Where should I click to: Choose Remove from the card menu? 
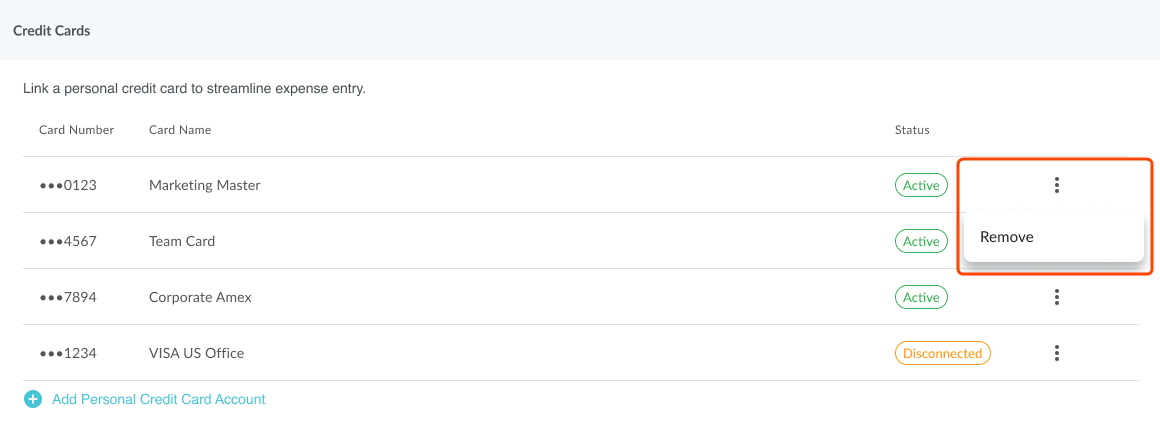click(1007, 237)
